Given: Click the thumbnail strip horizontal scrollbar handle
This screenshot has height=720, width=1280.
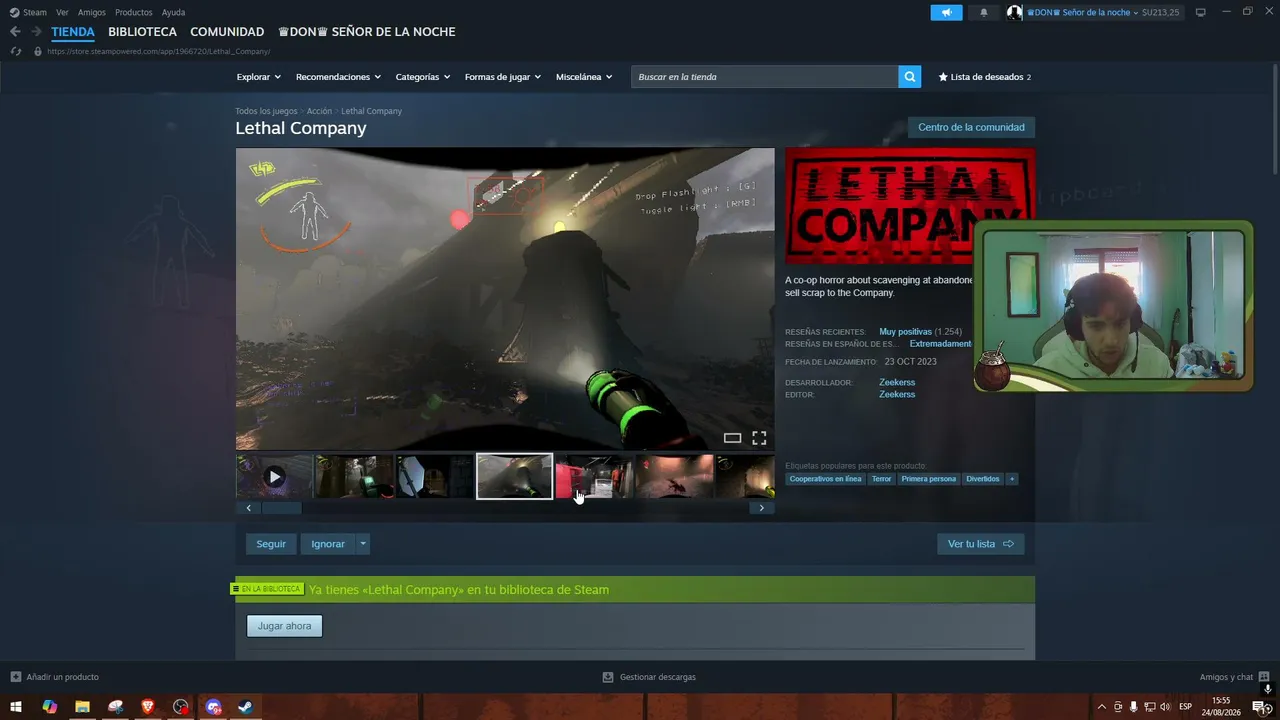Looking at the screenshot, I should (281, 508).
